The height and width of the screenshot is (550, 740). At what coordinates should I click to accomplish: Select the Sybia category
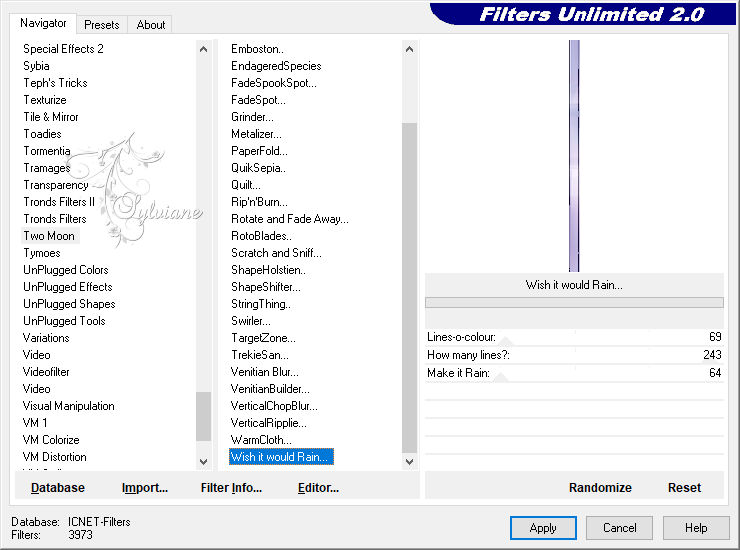[36, 66]
